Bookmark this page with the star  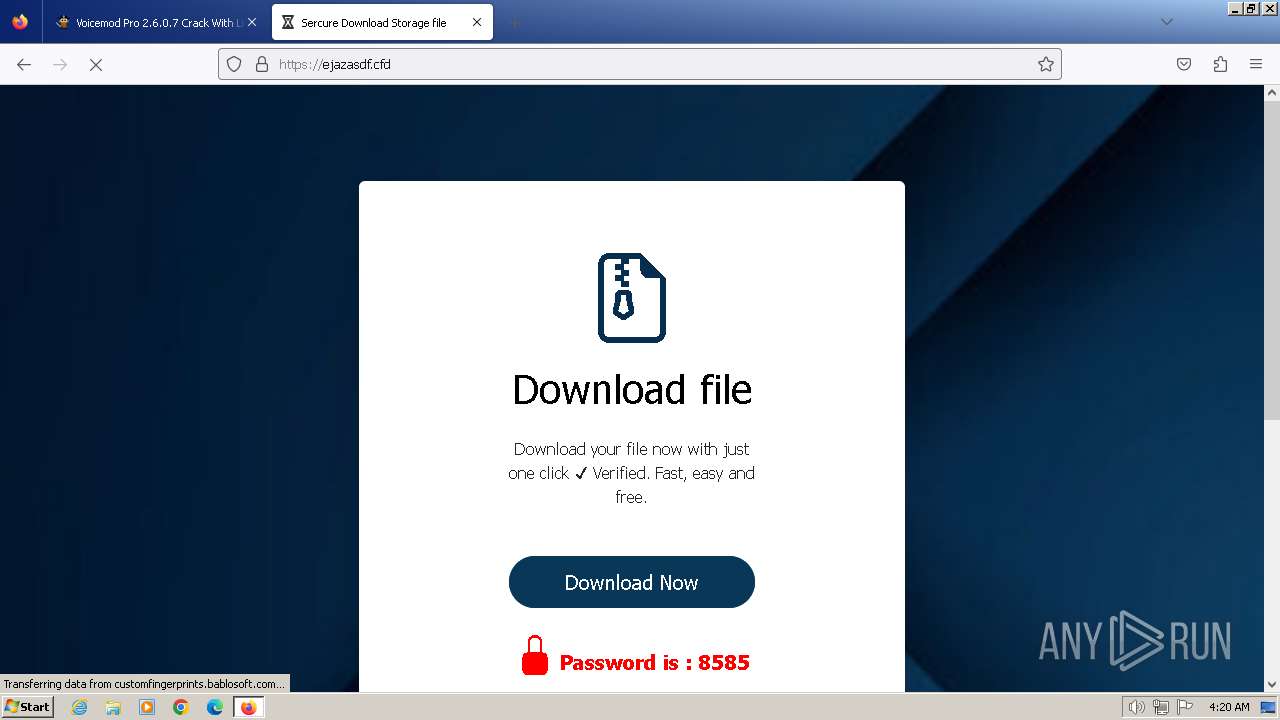click(x=1046, y=64)
